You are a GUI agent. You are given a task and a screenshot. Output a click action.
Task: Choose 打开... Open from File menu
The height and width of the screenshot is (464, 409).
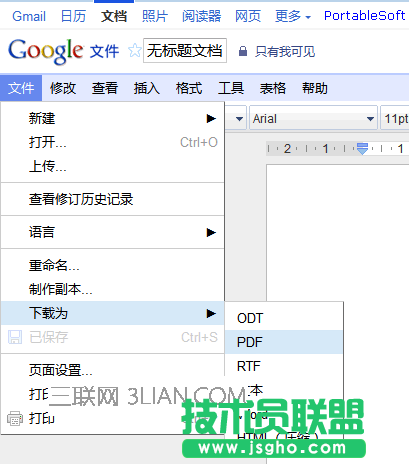click(x=112, y=142)
